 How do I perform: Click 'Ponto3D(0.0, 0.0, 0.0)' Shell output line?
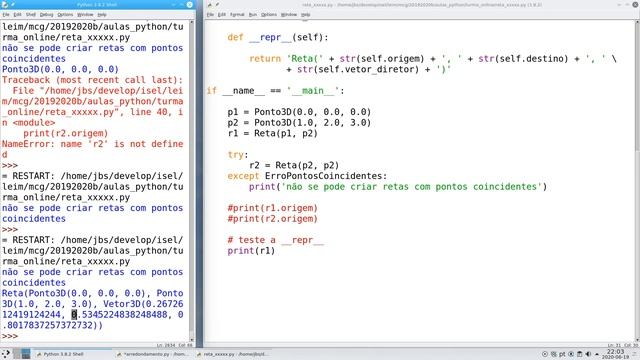[x=60, y=69]
